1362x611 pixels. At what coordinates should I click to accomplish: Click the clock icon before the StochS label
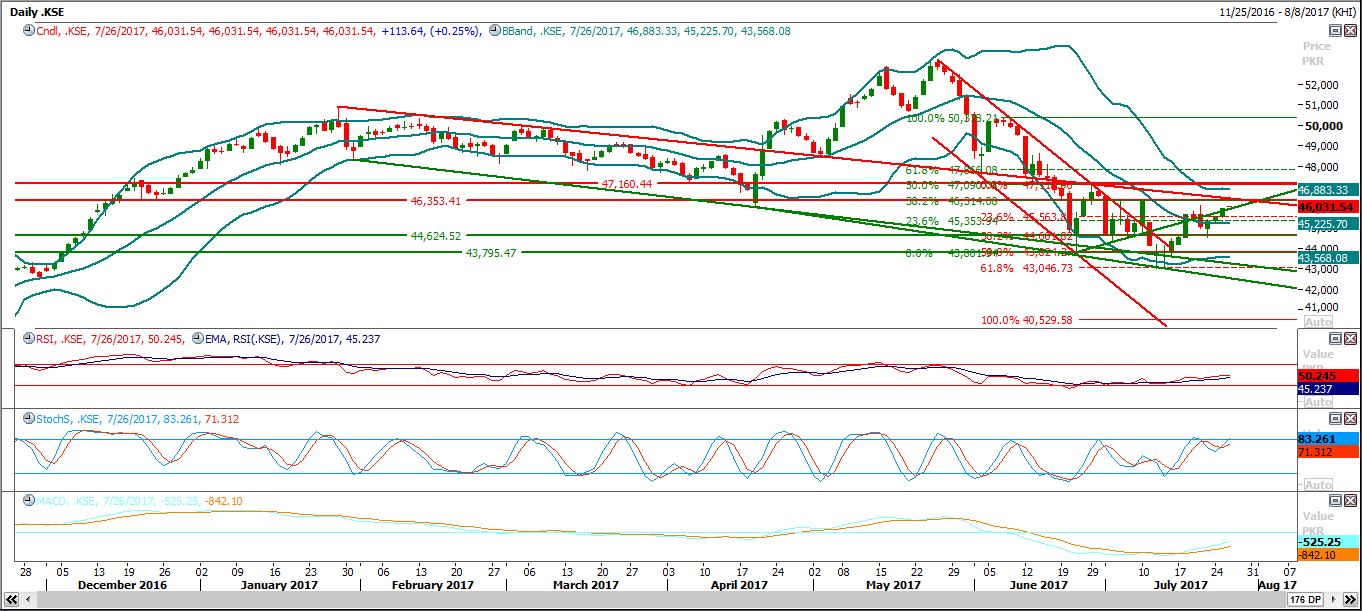(x=29, y=419)
